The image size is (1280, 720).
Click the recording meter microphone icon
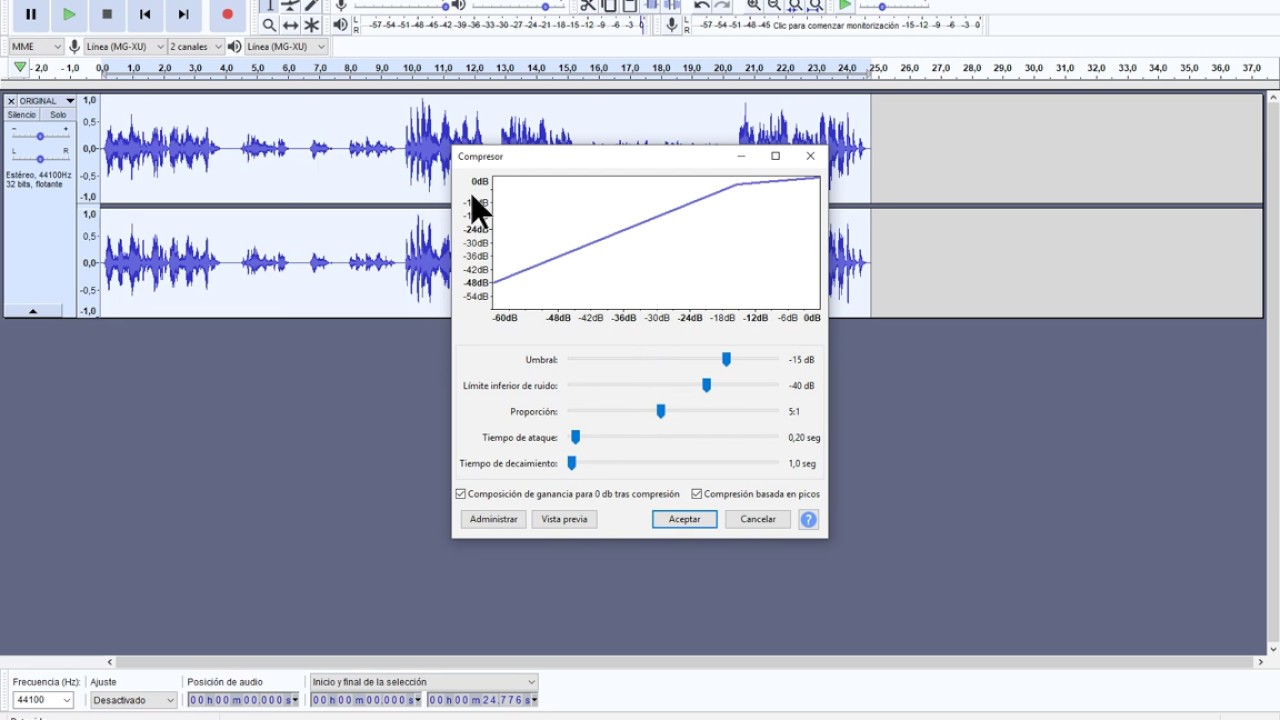[x=671, y=25]
